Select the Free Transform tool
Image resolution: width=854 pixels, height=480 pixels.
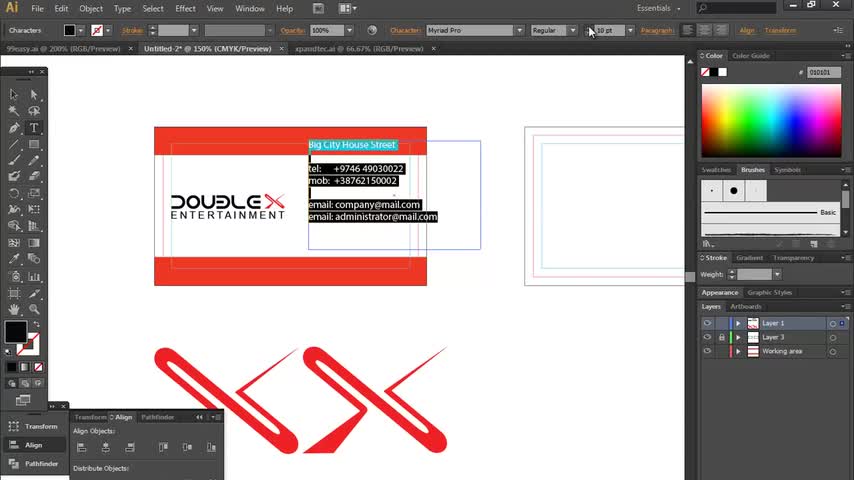[x=34, y=209]
